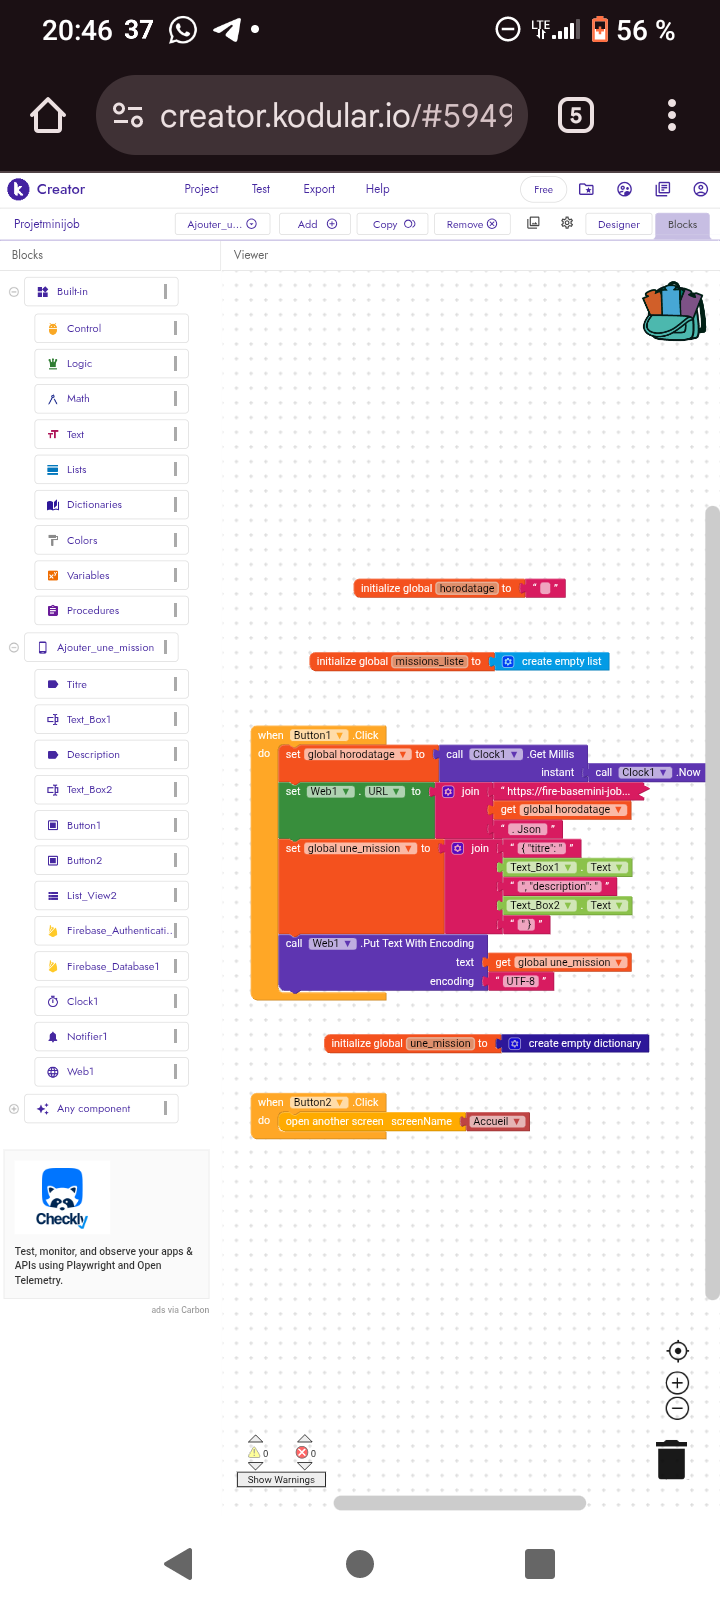Open the account profile icon

pyautogui.click(x=700, y=189)
